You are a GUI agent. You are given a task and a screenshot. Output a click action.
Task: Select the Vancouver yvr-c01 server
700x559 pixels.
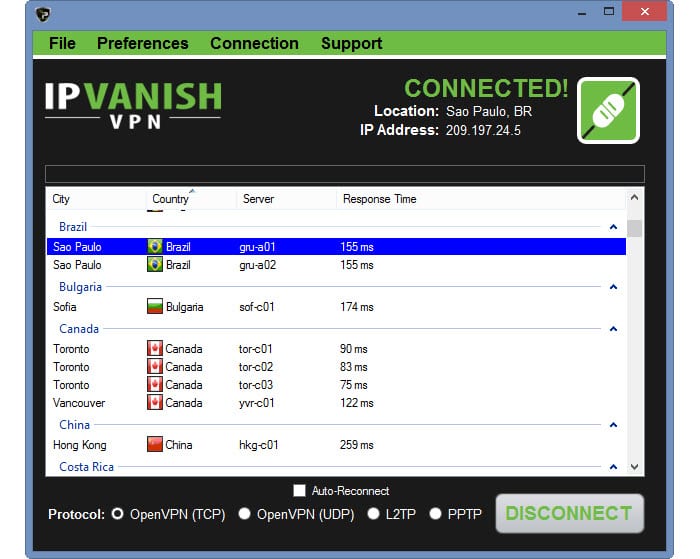pyautogui.click(x=336, y=402)
